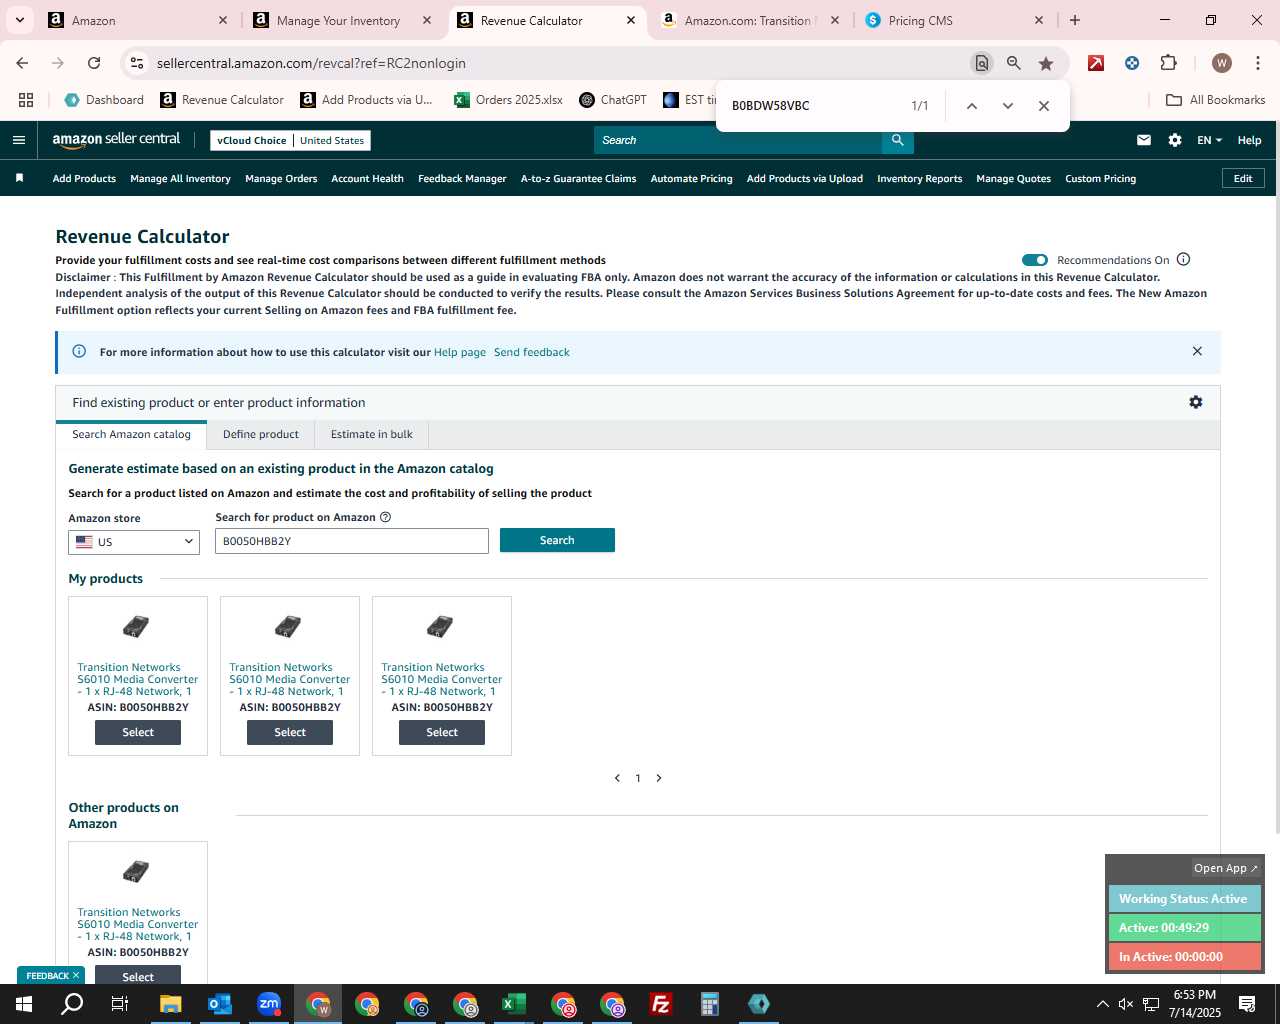Click the teal Search button
1280x1024 pixels.
[557, 540]
